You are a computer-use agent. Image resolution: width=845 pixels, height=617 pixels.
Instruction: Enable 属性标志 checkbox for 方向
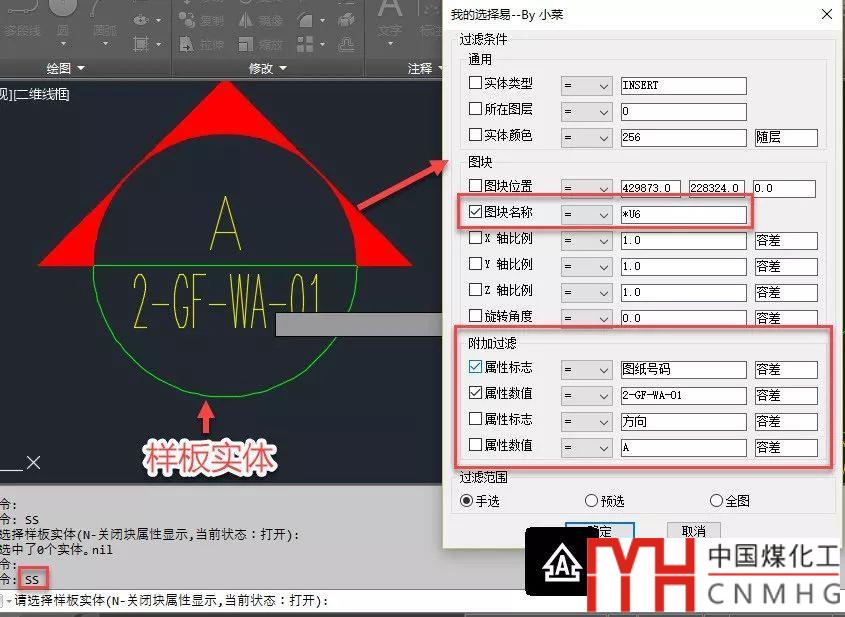click(475, 419)
